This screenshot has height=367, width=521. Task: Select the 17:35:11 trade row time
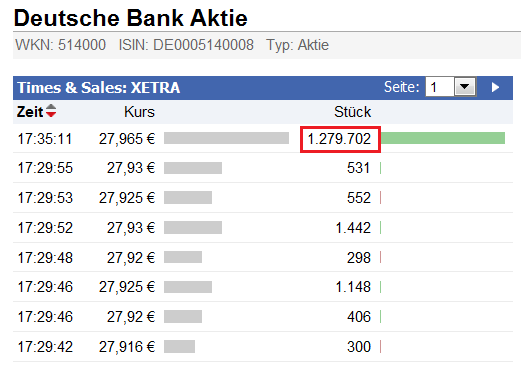click(x=45, y=139)
